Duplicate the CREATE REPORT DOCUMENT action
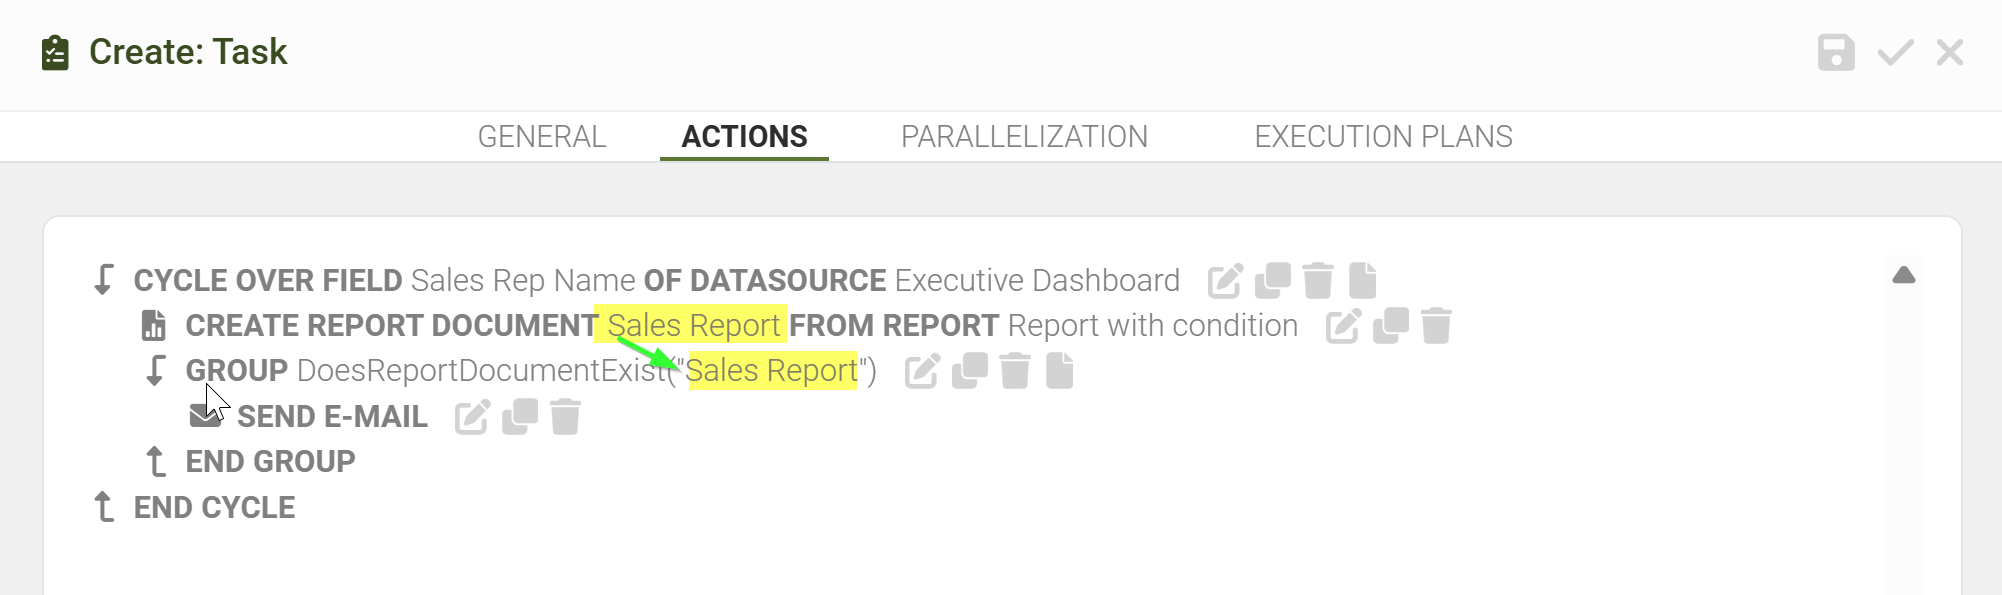This screenshot has height=595, width=2002. point(1391,326)
